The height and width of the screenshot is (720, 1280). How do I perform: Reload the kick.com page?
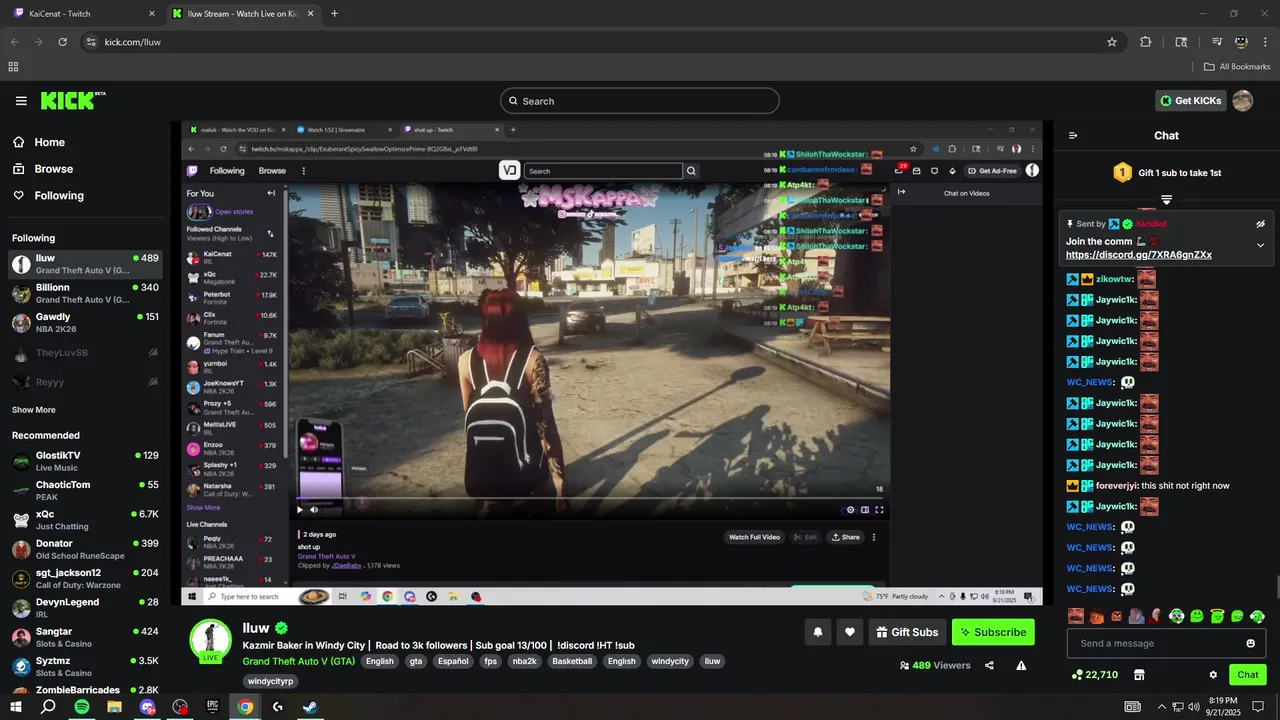[x=62, y=42]
